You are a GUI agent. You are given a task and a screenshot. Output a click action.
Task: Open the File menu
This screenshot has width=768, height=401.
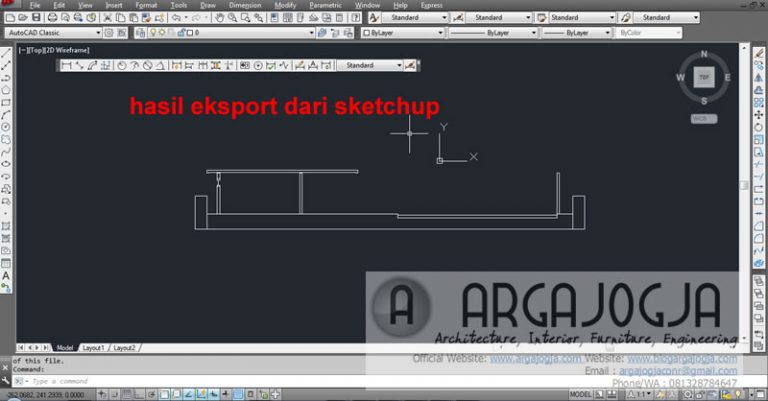pos(35,5)
